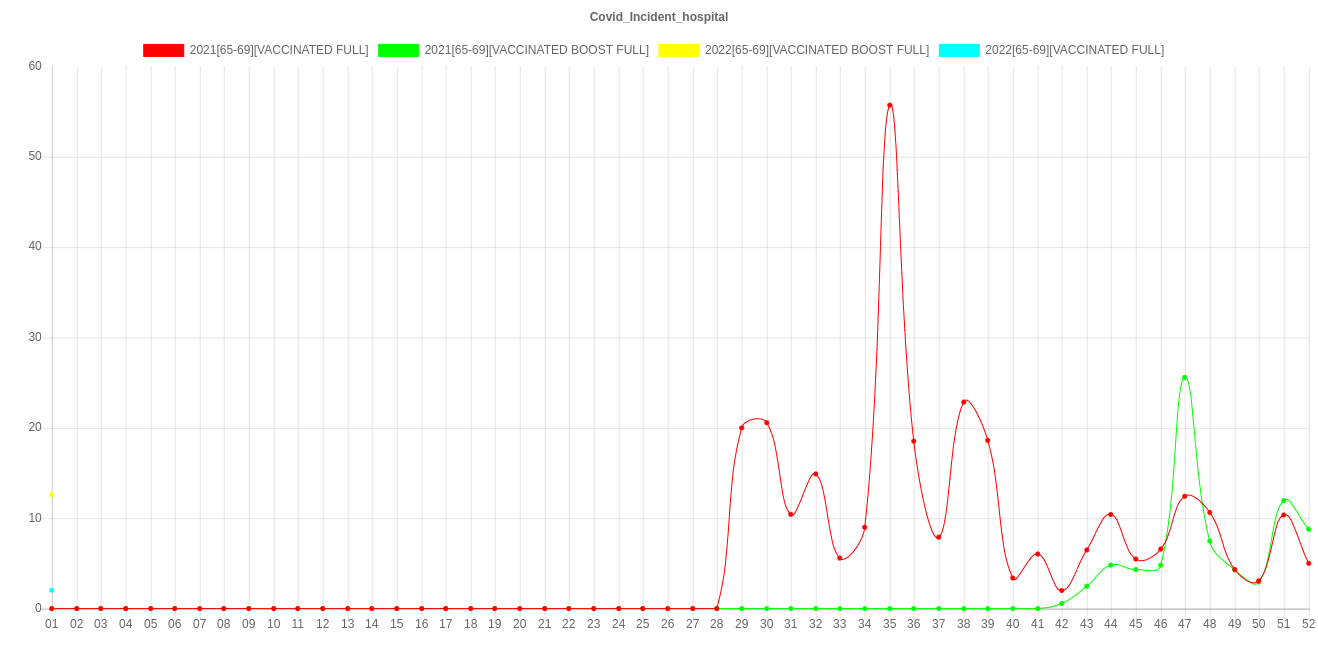
Task: Click the red 2021 VACCINATED FULL legend swatch
Action: (x=164, y=50)
